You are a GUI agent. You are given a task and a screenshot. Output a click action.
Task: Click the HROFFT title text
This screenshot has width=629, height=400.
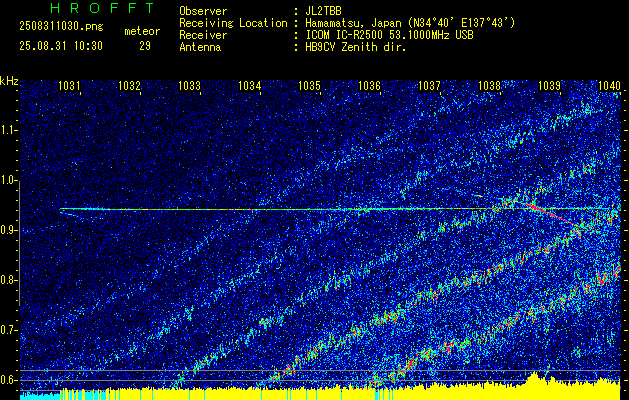click(x=102, y=8)
